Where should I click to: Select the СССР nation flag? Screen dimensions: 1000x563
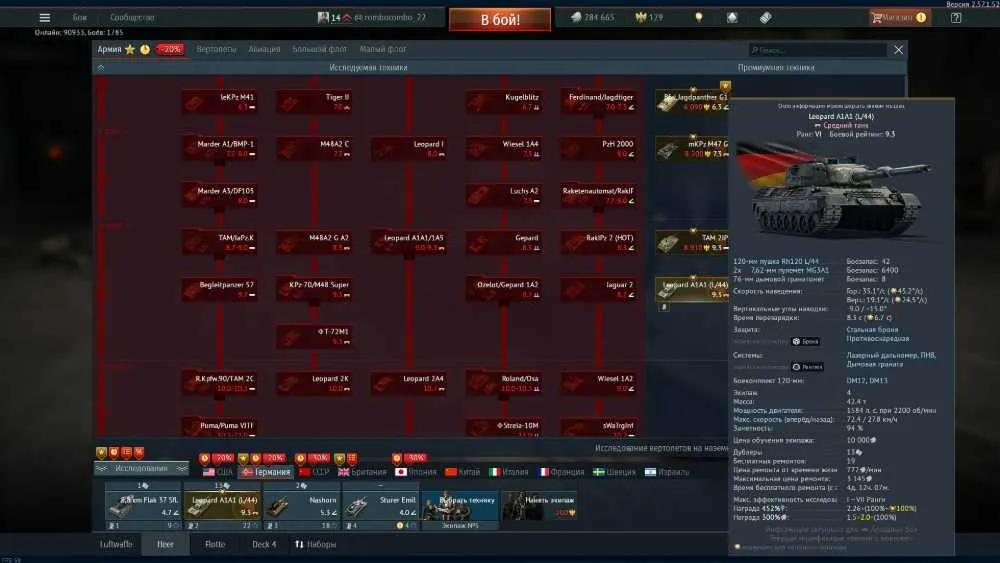tap(314, 472)
